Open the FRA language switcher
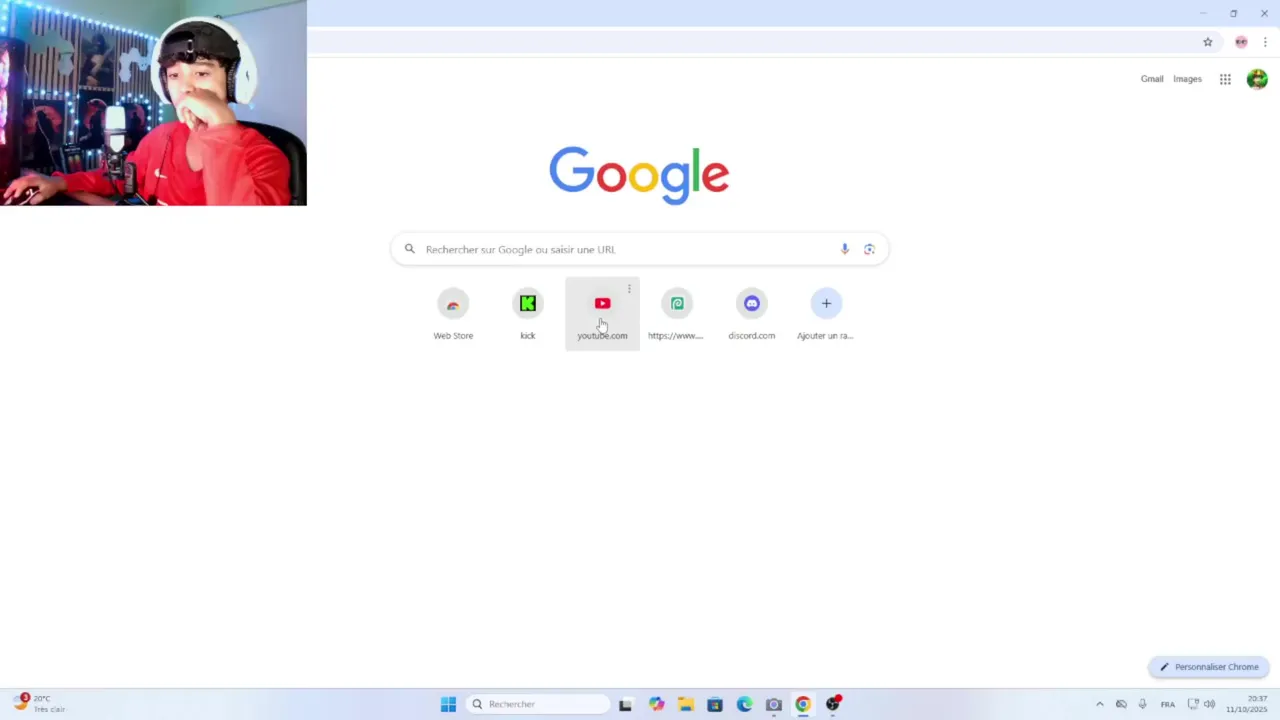This screenshot has width=1280, height=720. coord(1168,704)
